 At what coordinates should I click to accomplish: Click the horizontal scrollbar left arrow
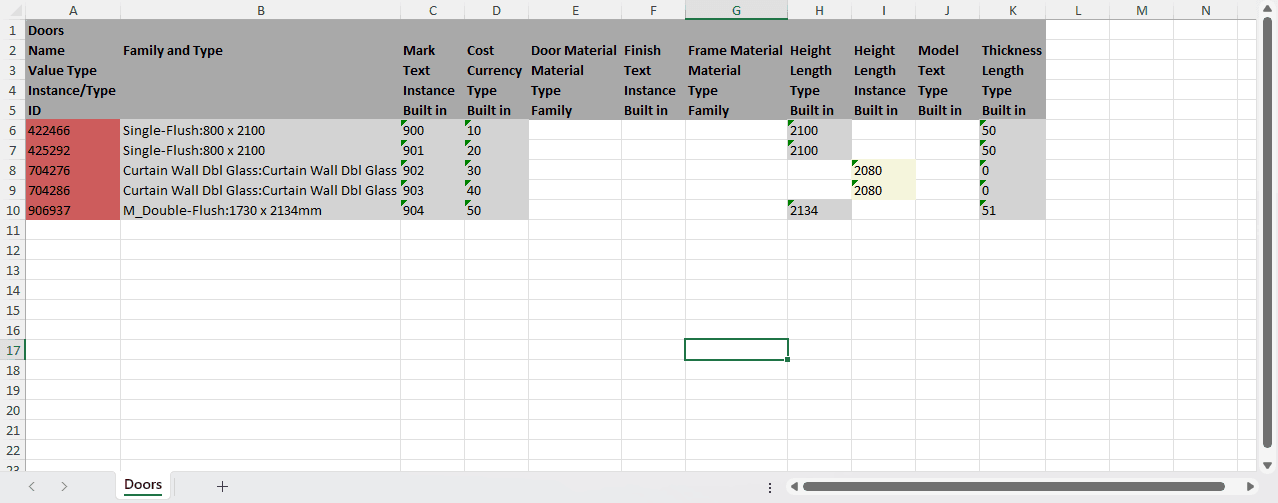[793, 487]
